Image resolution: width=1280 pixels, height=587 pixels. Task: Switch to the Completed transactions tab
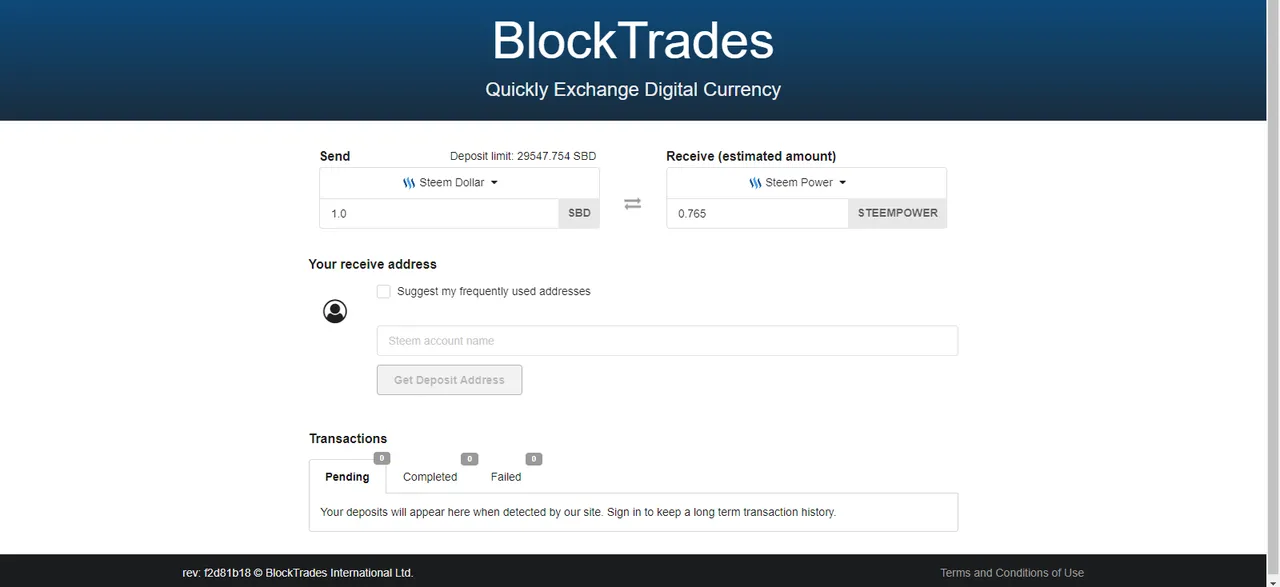(430, 477)
